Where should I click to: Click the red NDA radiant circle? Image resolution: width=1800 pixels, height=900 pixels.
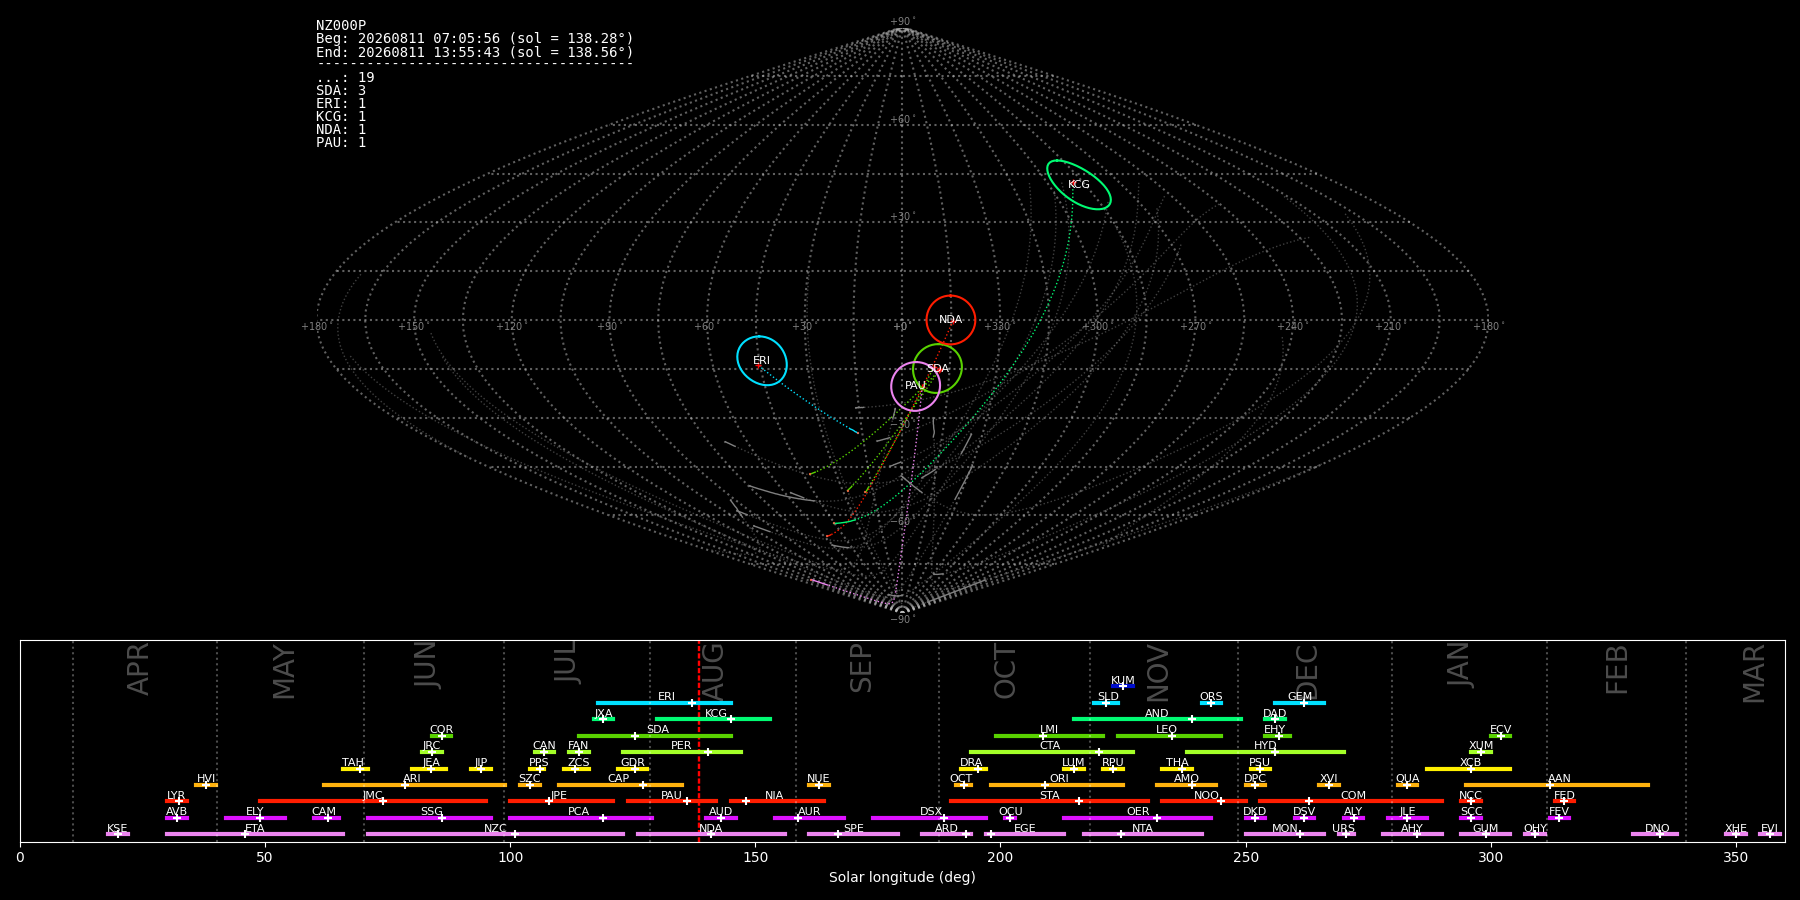tap(950, 320)
